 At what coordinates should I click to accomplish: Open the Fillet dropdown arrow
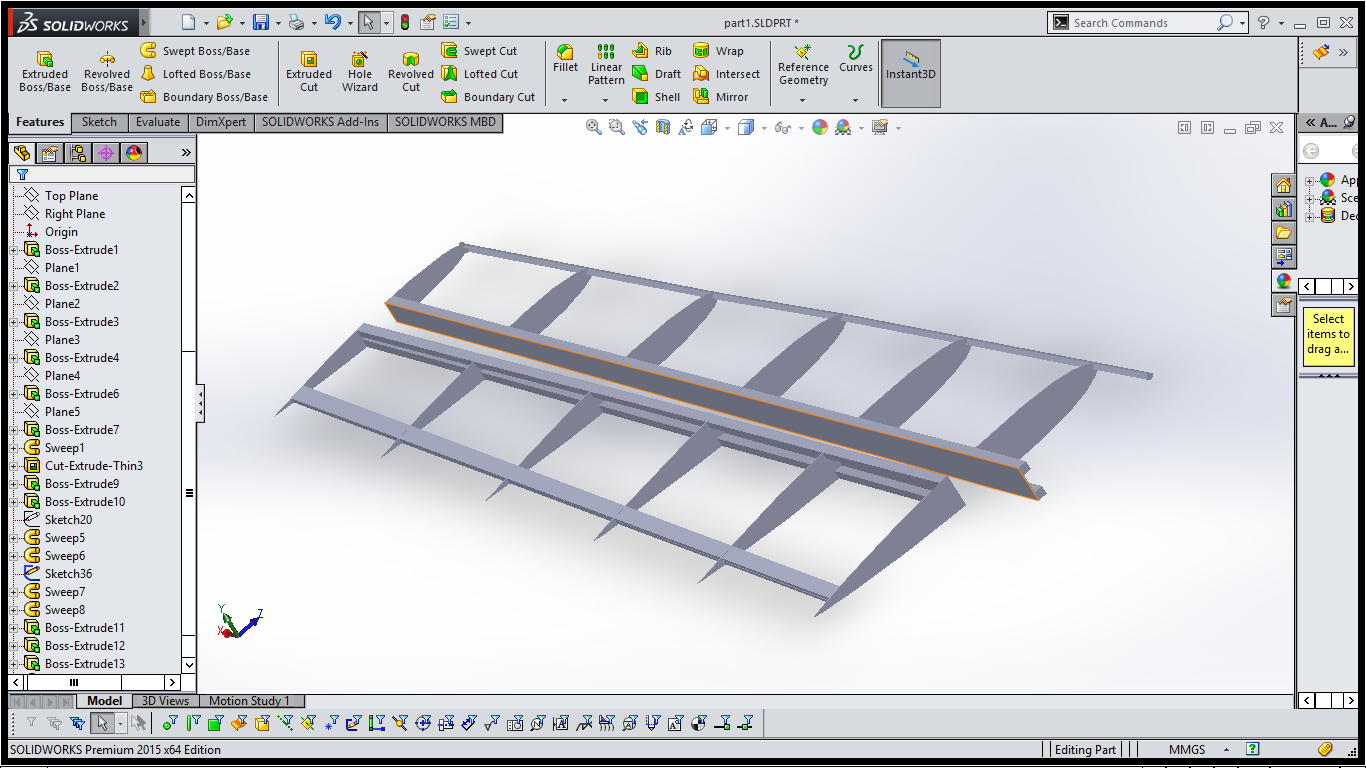click(565, 100)
